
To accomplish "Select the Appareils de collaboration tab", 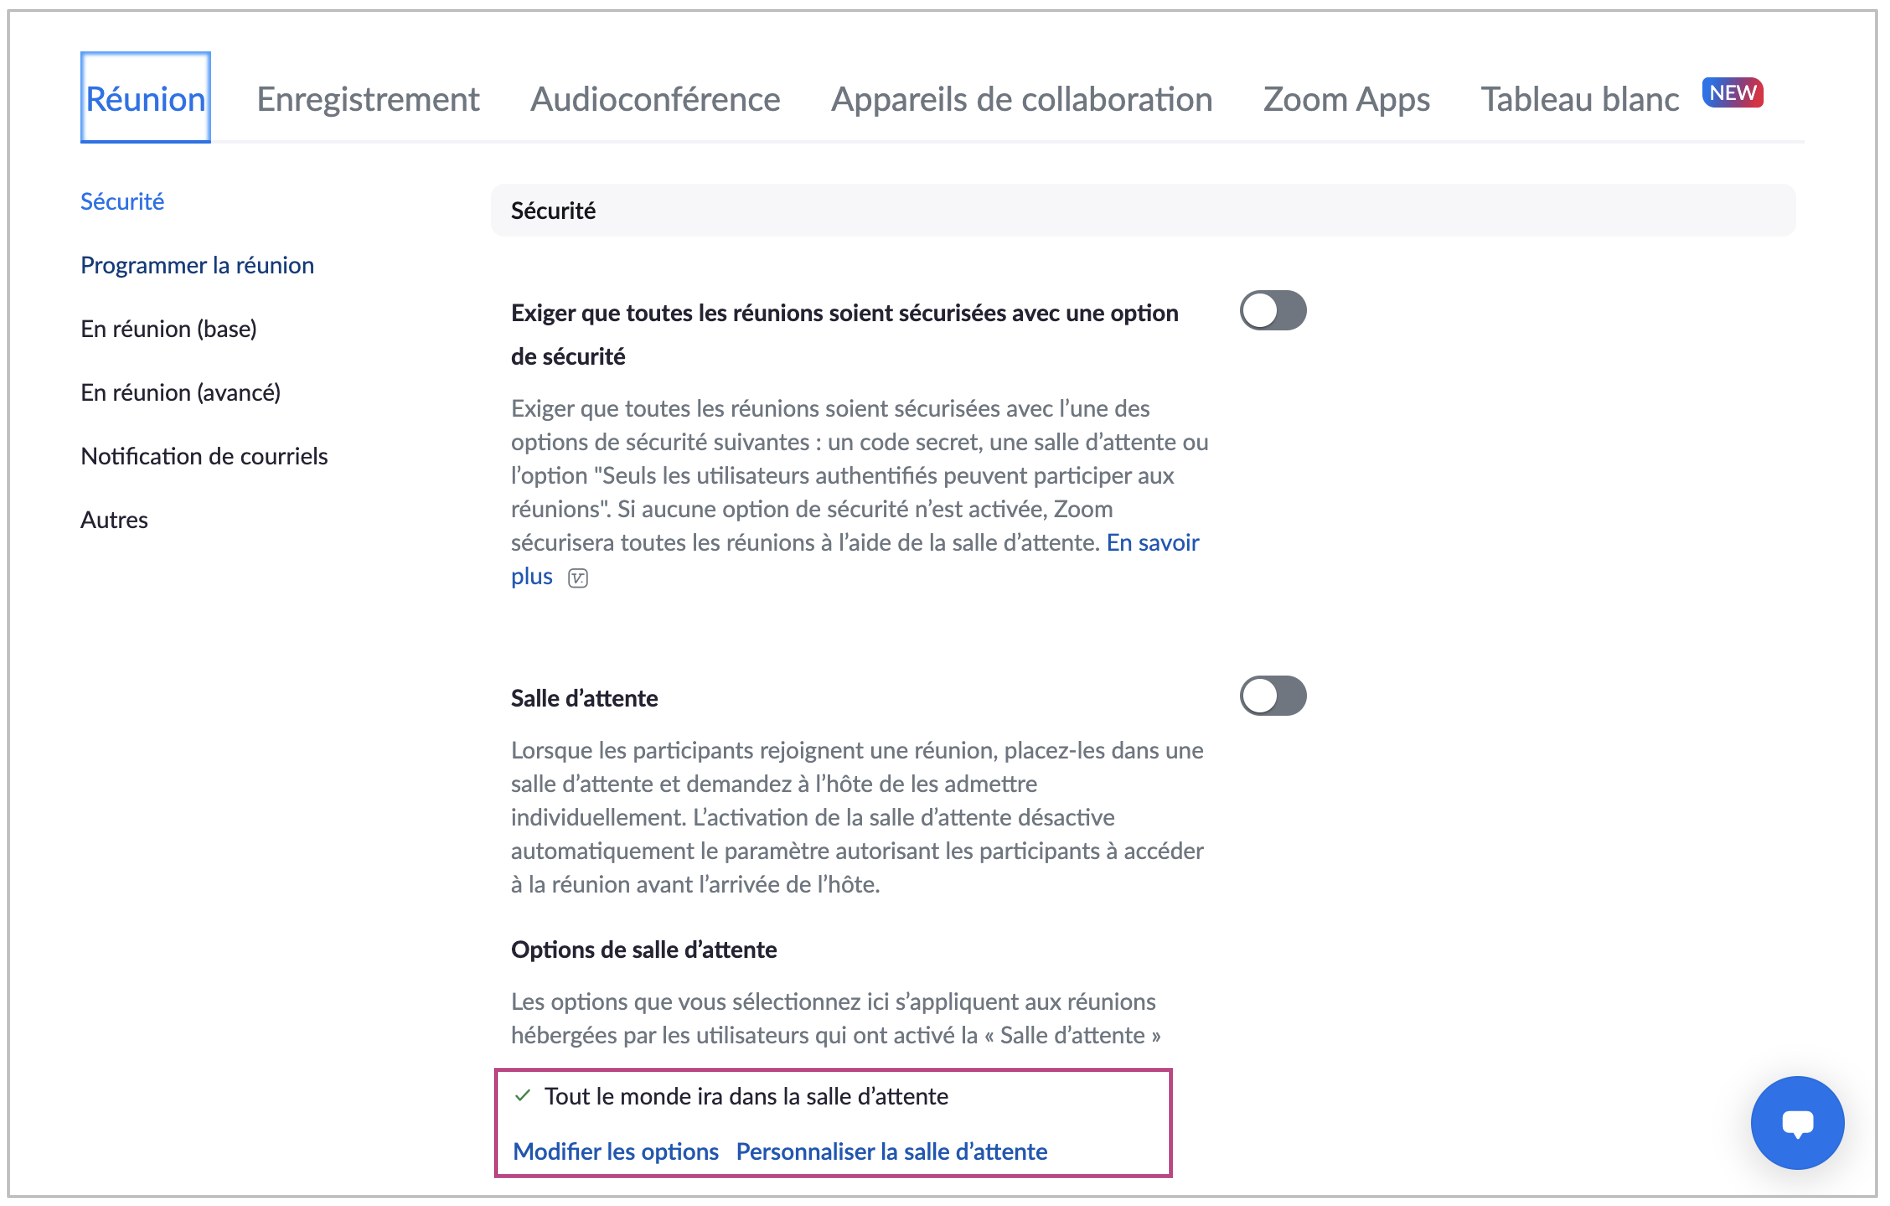I will coord(1021,99).
